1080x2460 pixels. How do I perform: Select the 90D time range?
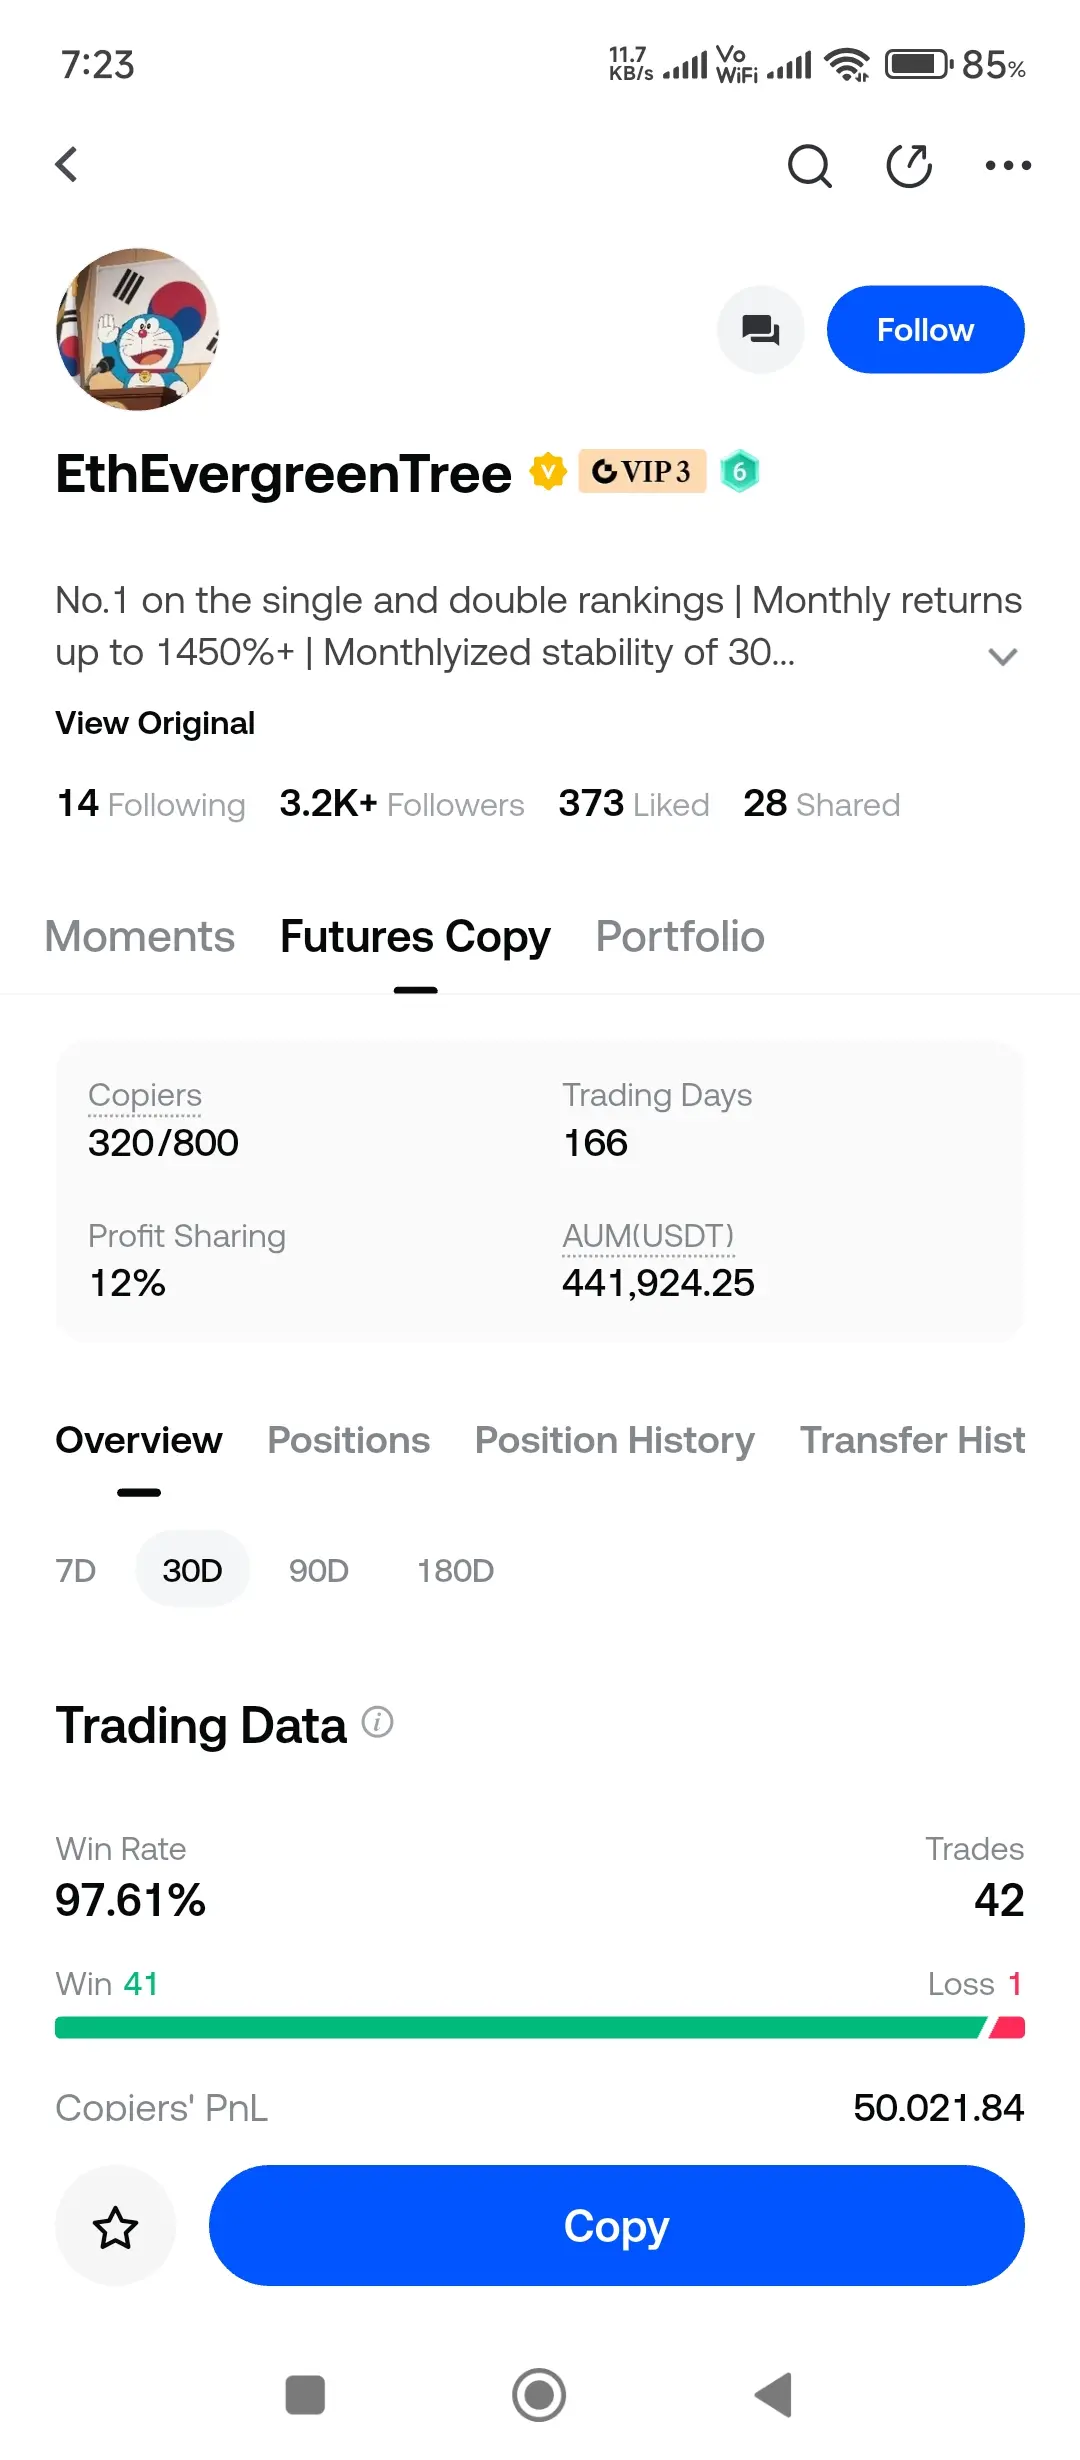point(318,1570)
